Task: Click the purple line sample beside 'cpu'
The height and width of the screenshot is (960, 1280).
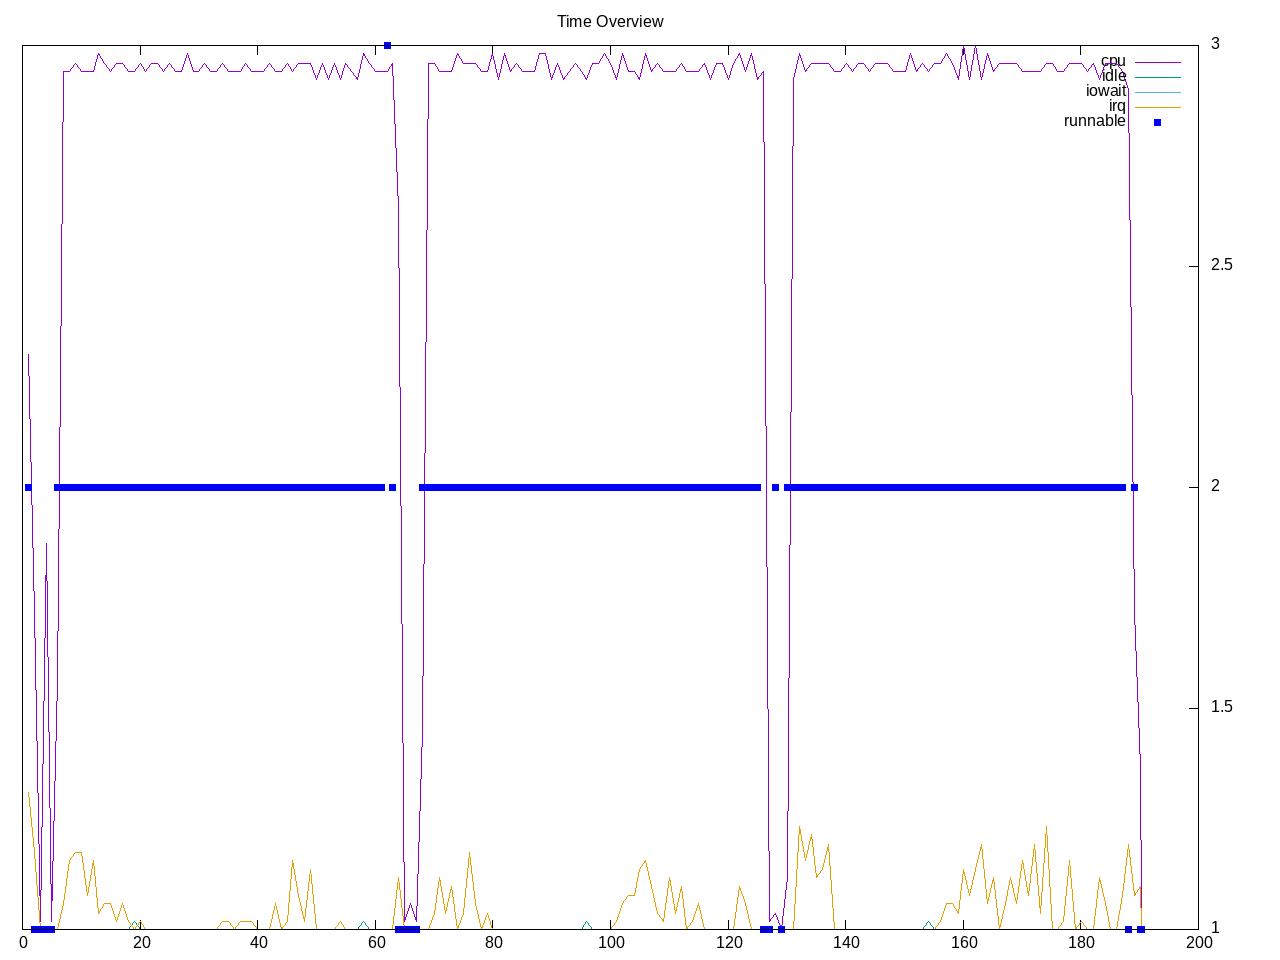Action: (1157, 62)
